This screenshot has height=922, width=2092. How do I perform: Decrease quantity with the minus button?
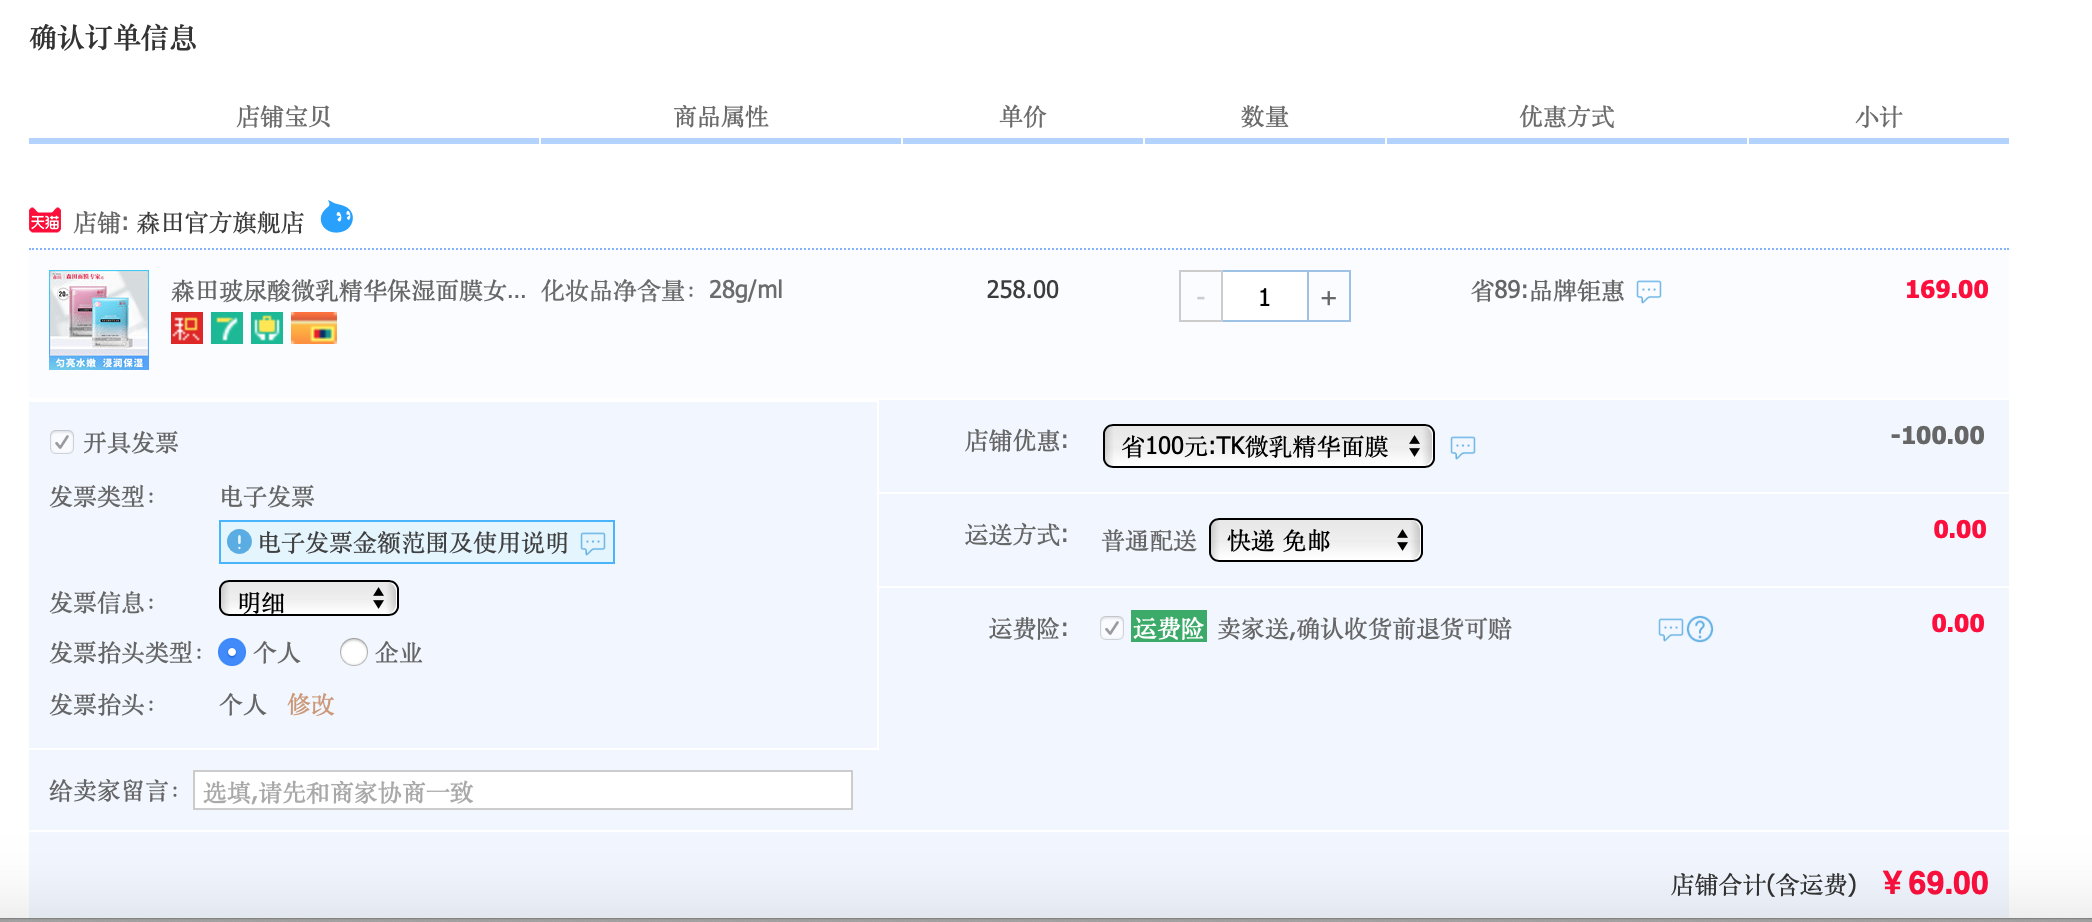click(1201, 297)
